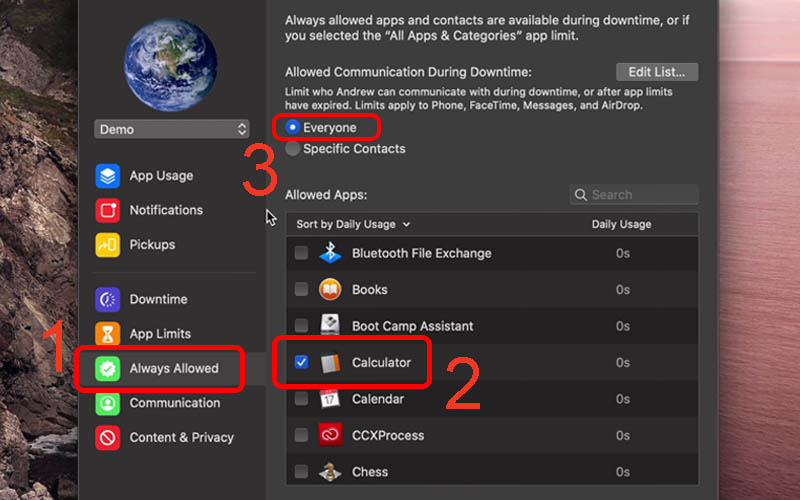Select the Specific Contacts radio button
Viewport: 800px width, 500px height.
tap(292, 149)
